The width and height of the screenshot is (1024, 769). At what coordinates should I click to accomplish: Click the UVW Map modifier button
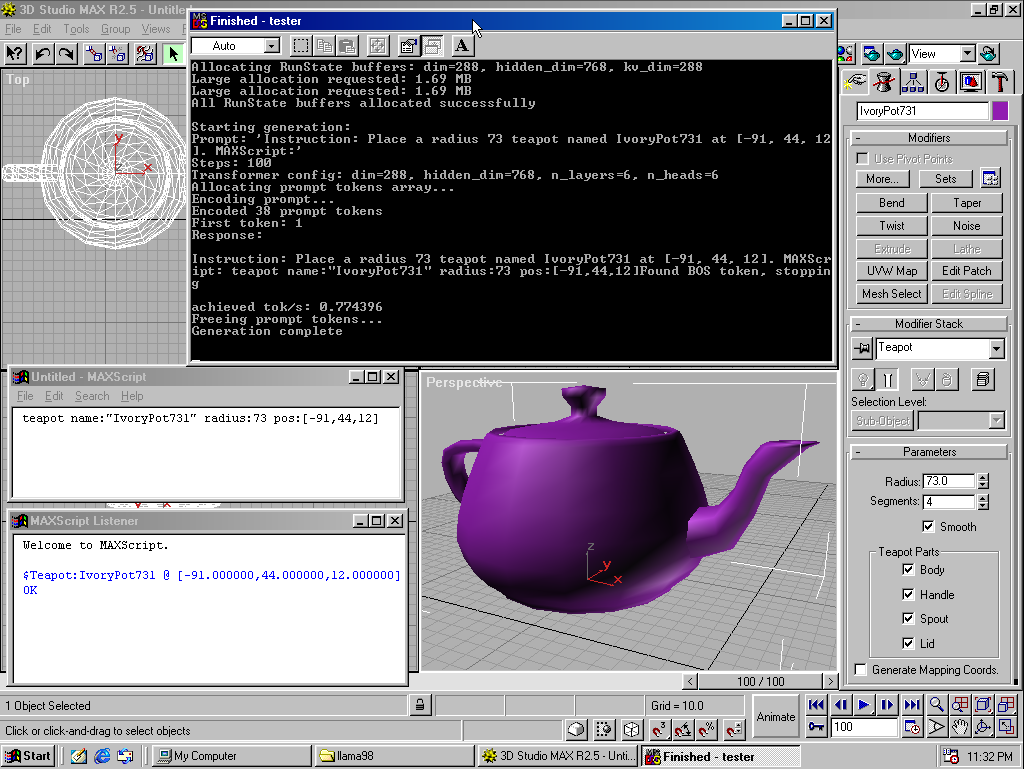[x=891, y=271]
